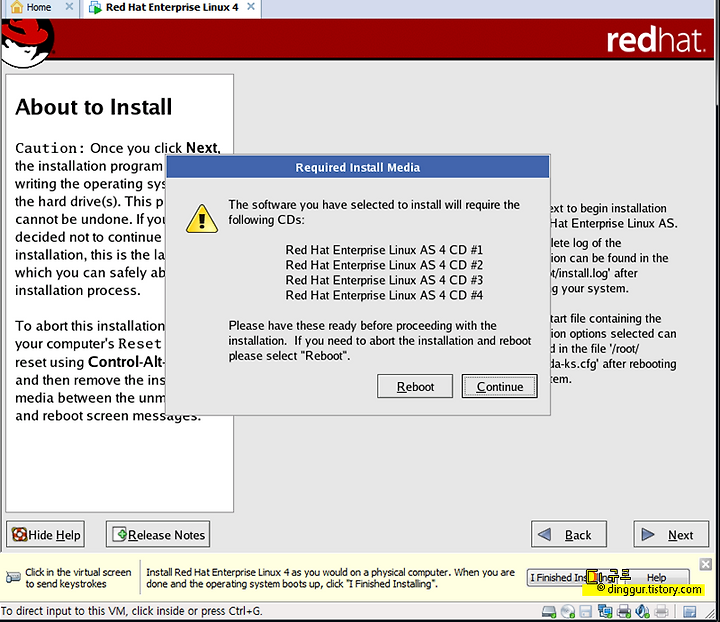720x622 pixels.
Task: Click the Hide Help button
Action: click(45, 534)
